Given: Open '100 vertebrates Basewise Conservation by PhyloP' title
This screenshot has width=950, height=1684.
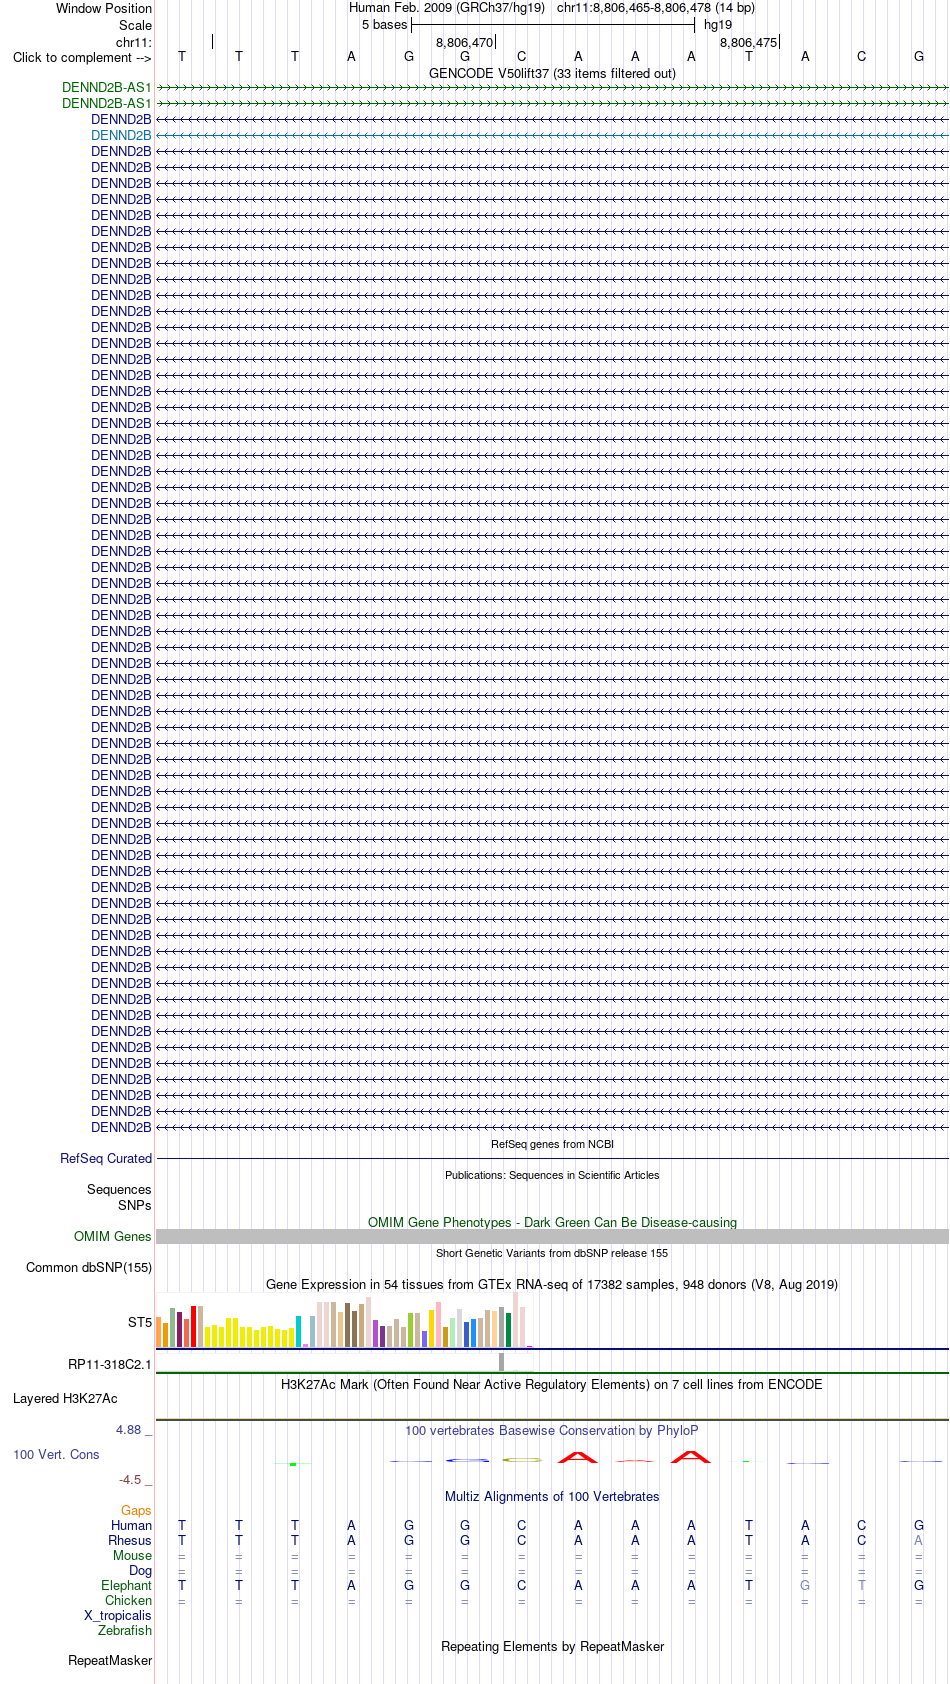Looking at the screenshot, I should (552, 1430).
